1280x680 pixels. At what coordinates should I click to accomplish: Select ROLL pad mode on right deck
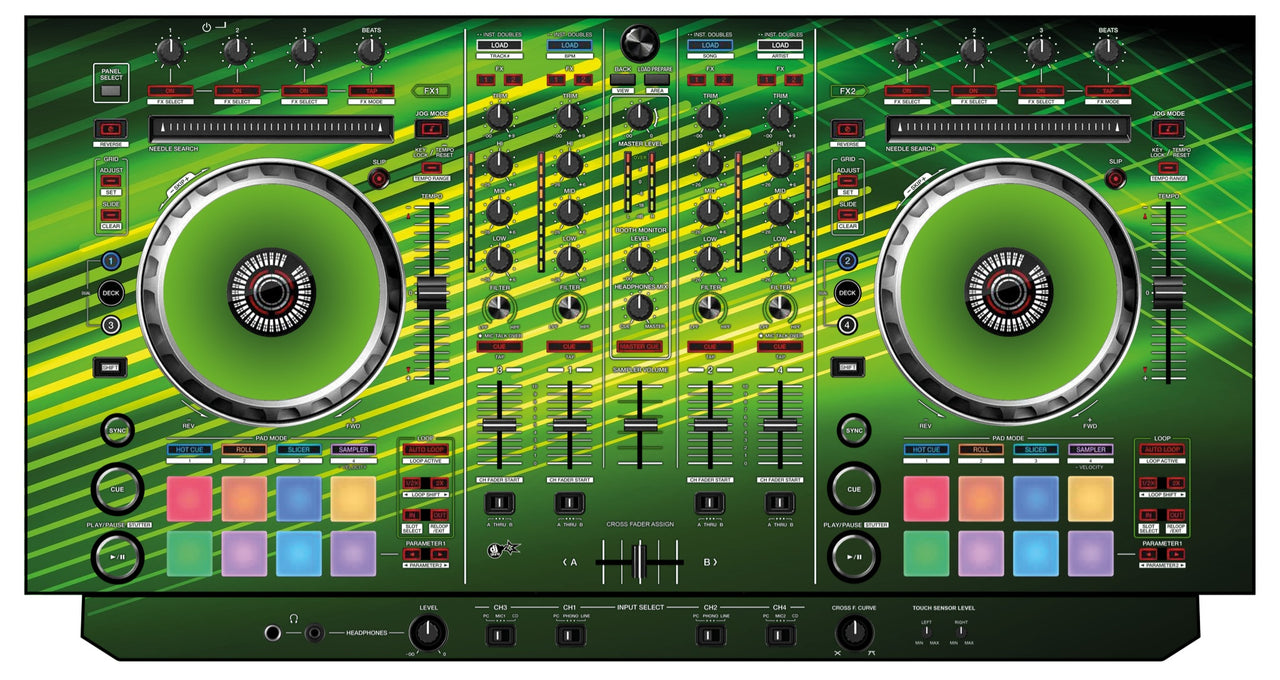click(980, 450)
